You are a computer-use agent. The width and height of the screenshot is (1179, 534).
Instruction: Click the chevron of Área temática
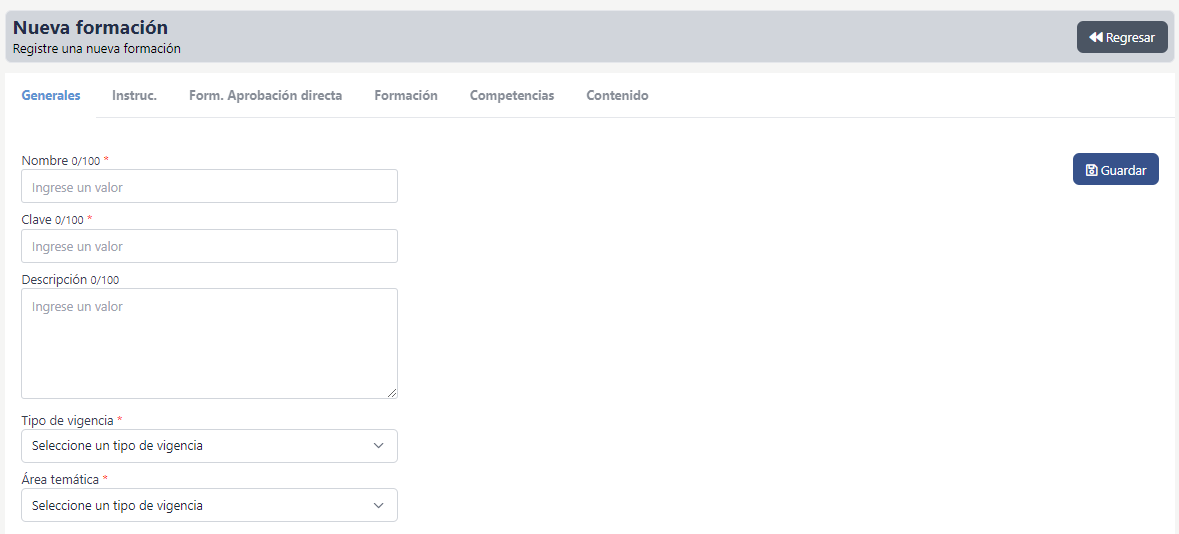click(379, 505)
